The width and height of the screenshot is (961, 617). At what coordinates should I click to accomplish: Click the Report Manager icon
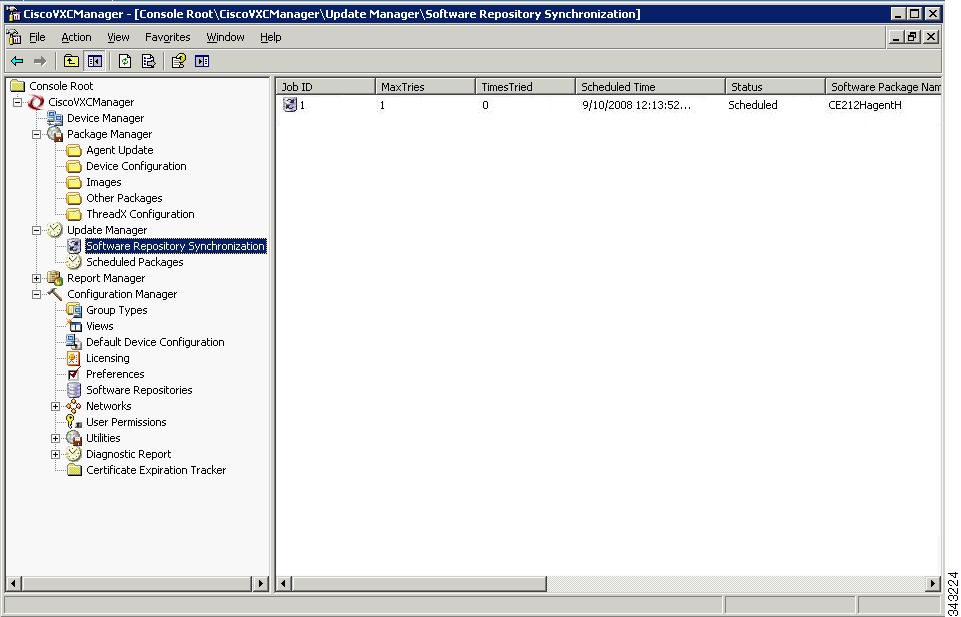[55, 278]
